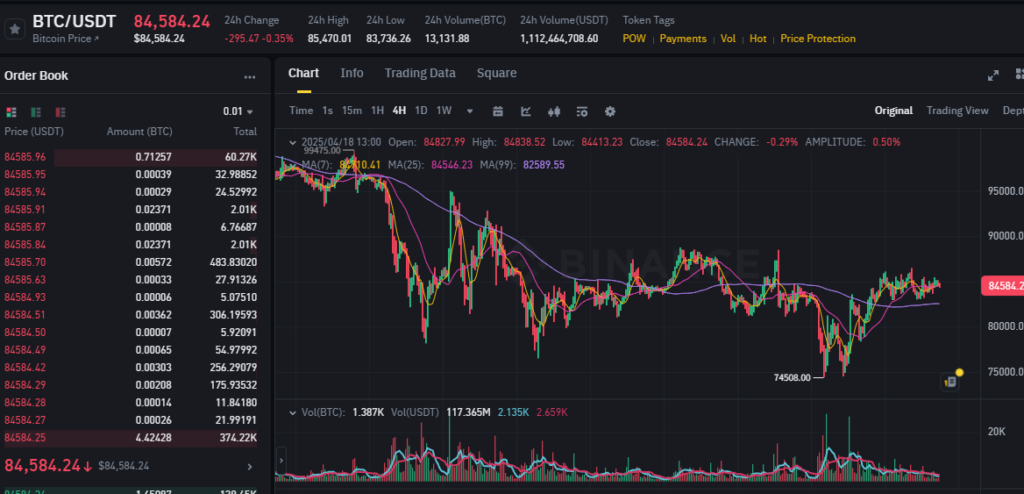Click the Price (USDT) column header
Image resolution: width=1024 pixels, height=494 pixels.
coord(34,131)
